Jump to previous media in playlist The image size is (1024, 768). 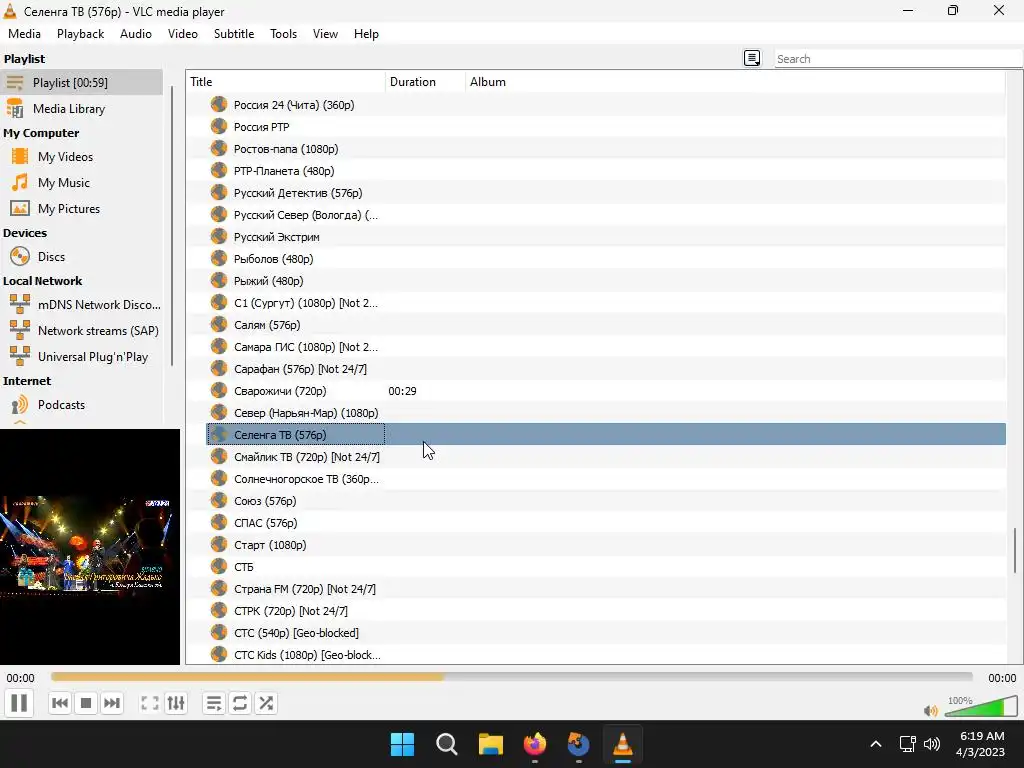pos(59,703)
